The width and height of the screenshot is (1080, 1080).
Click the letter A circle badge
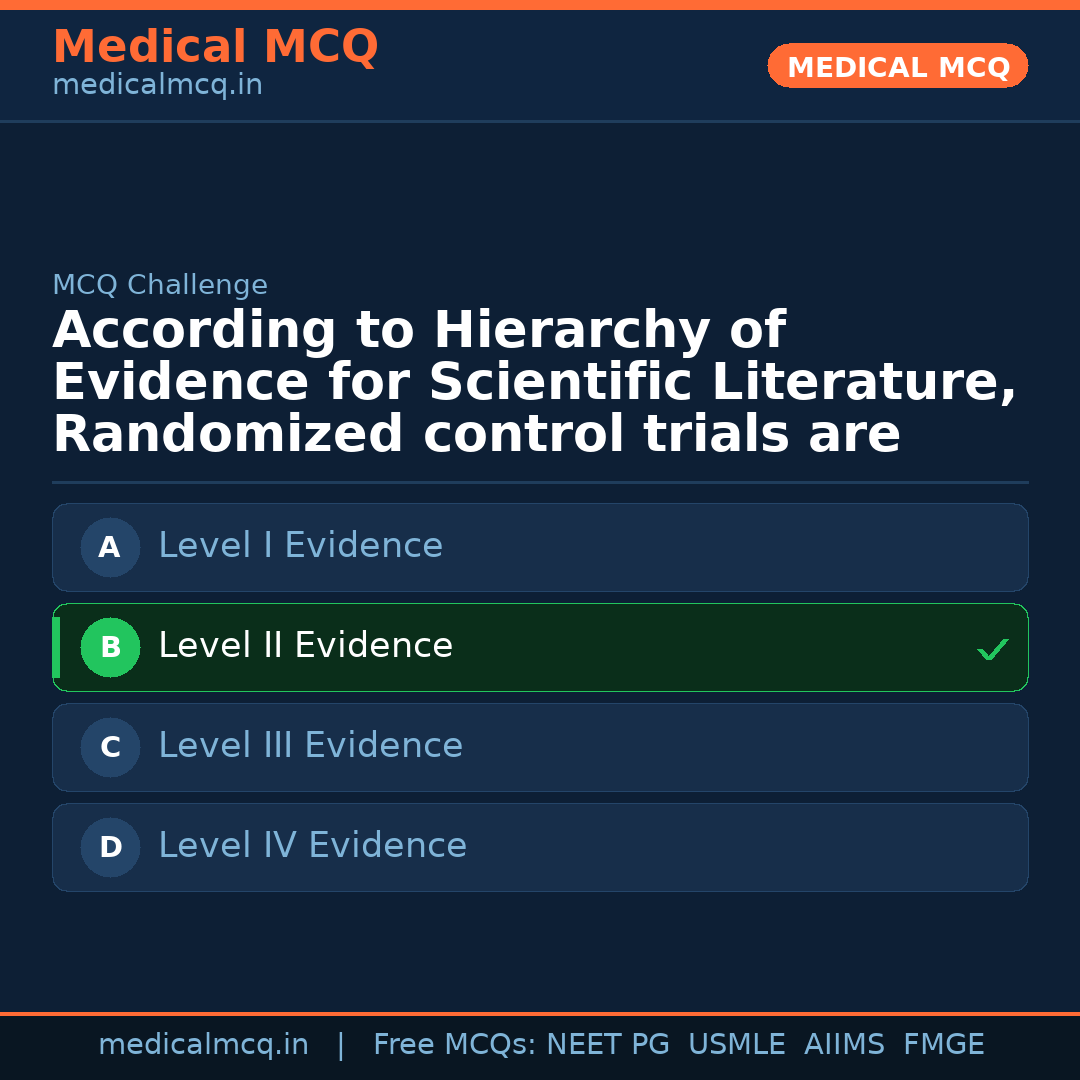coord(110,547)
